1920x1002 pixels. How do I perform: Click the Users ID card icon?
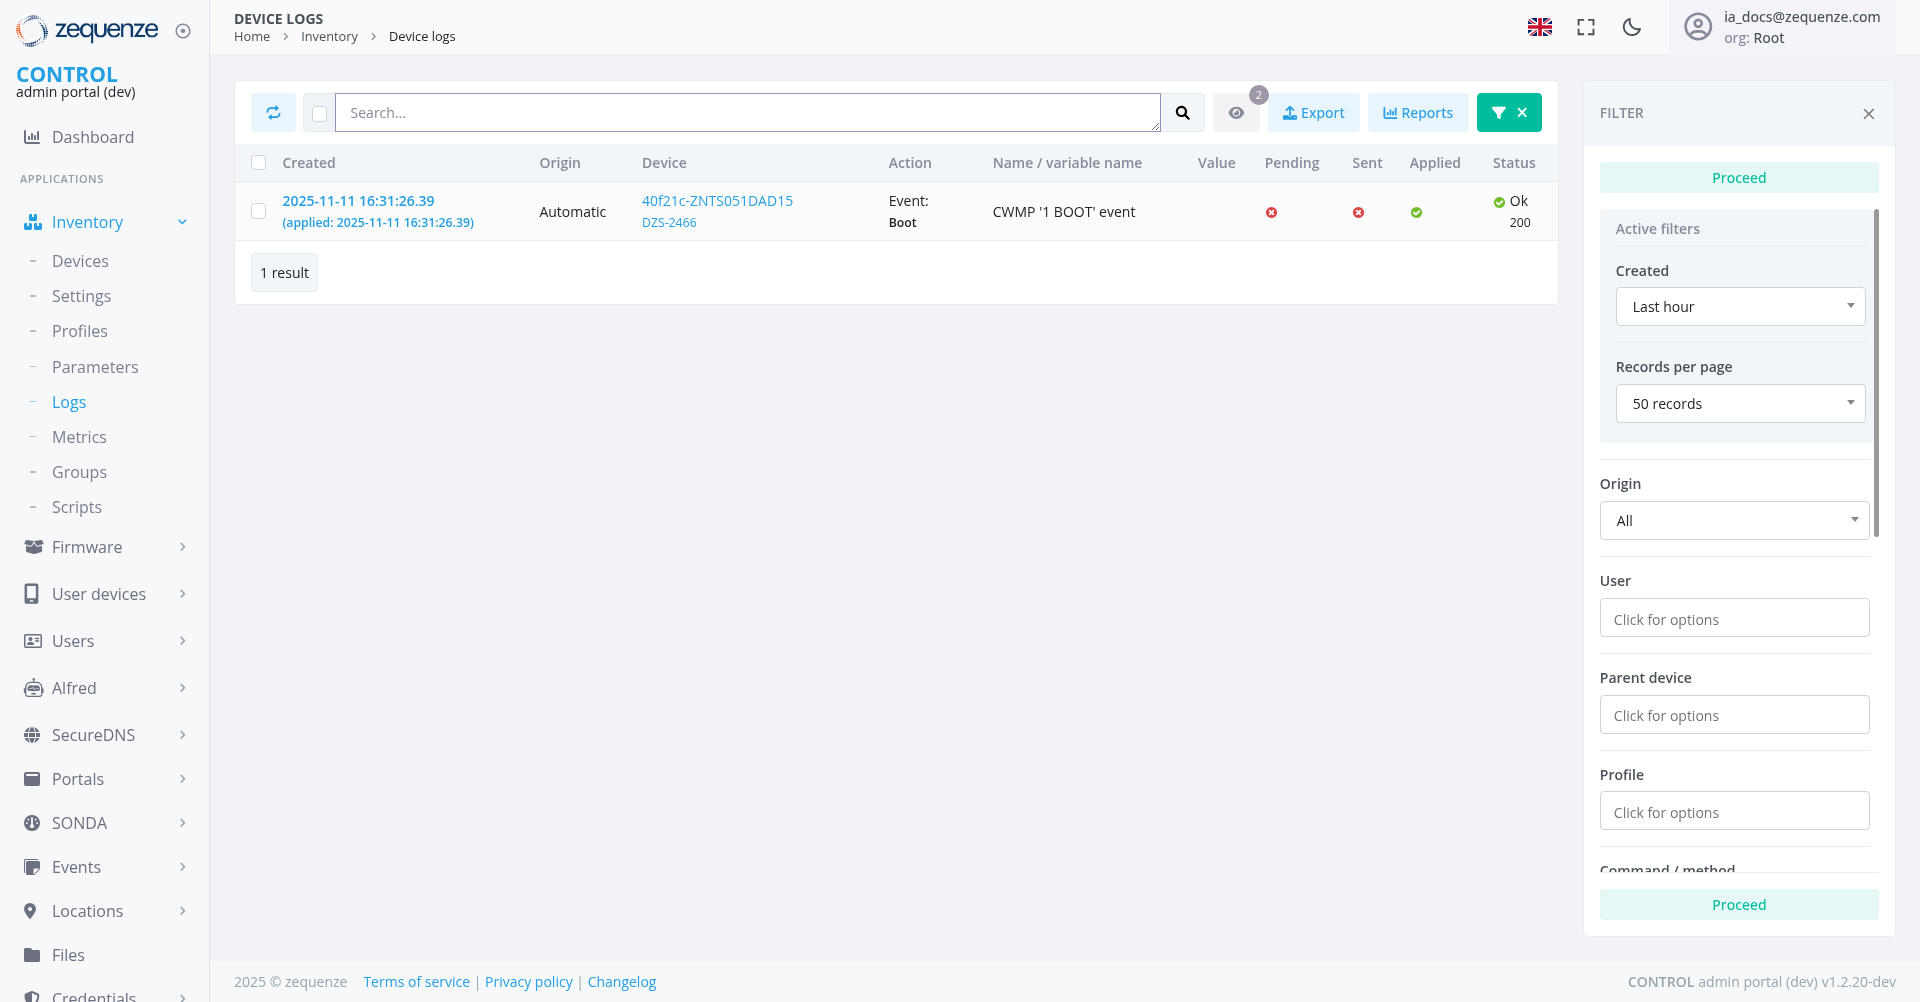[x=33, y=641]
